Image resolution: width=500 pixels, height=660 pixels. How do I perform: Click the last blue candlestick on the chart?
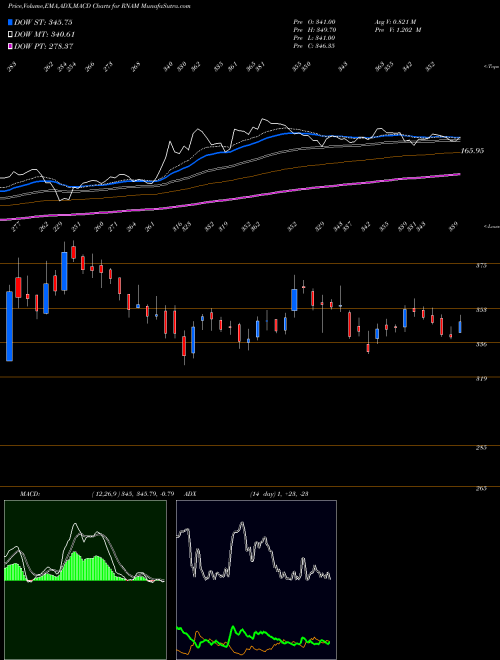point(460,327)
